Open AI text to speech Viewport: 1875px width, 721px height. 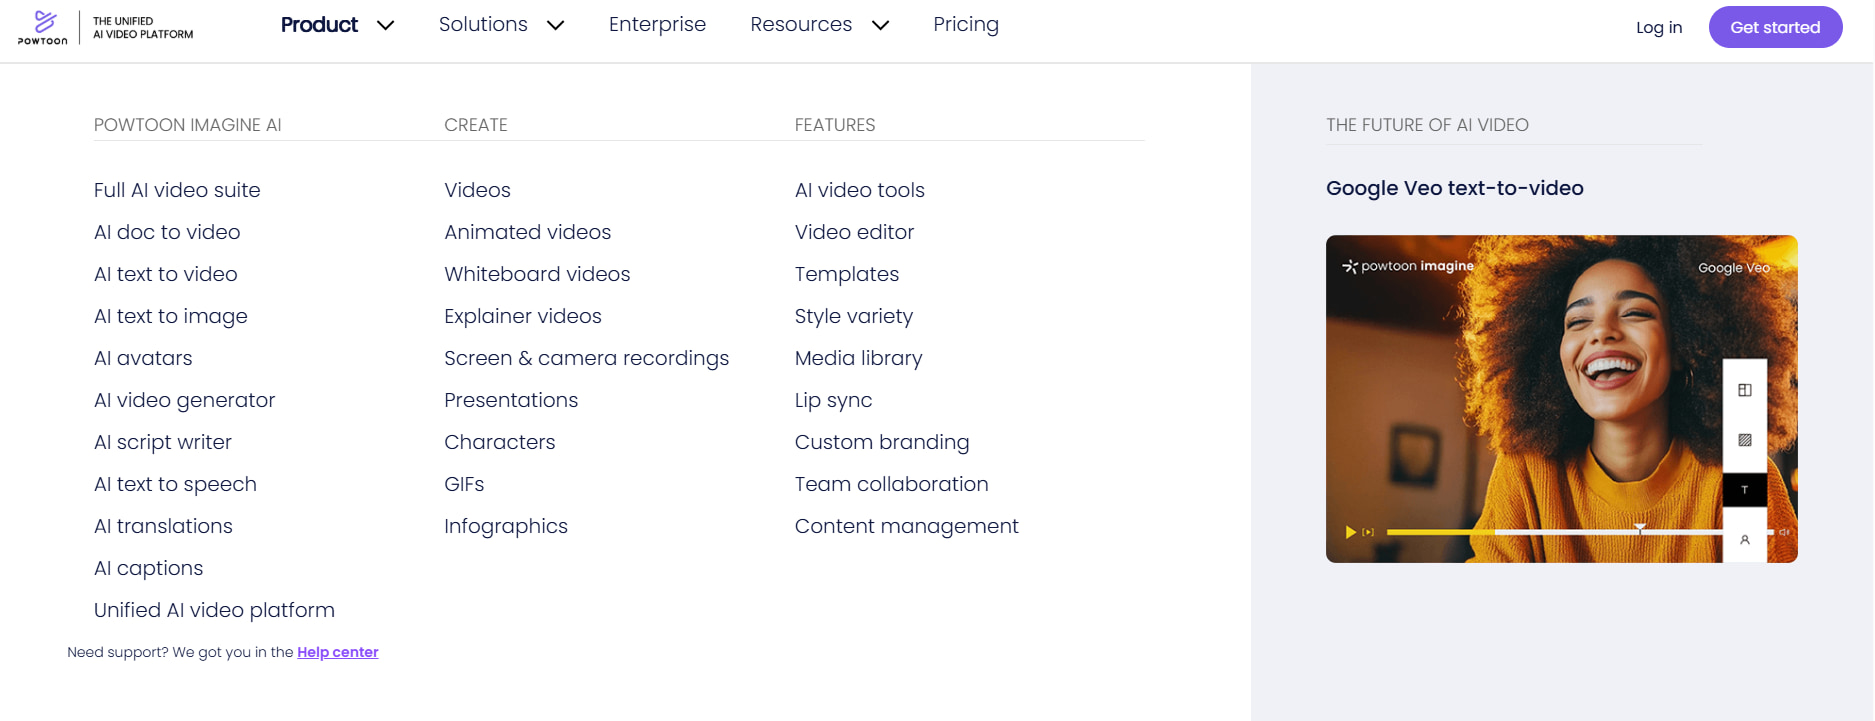tap(175, 484)
